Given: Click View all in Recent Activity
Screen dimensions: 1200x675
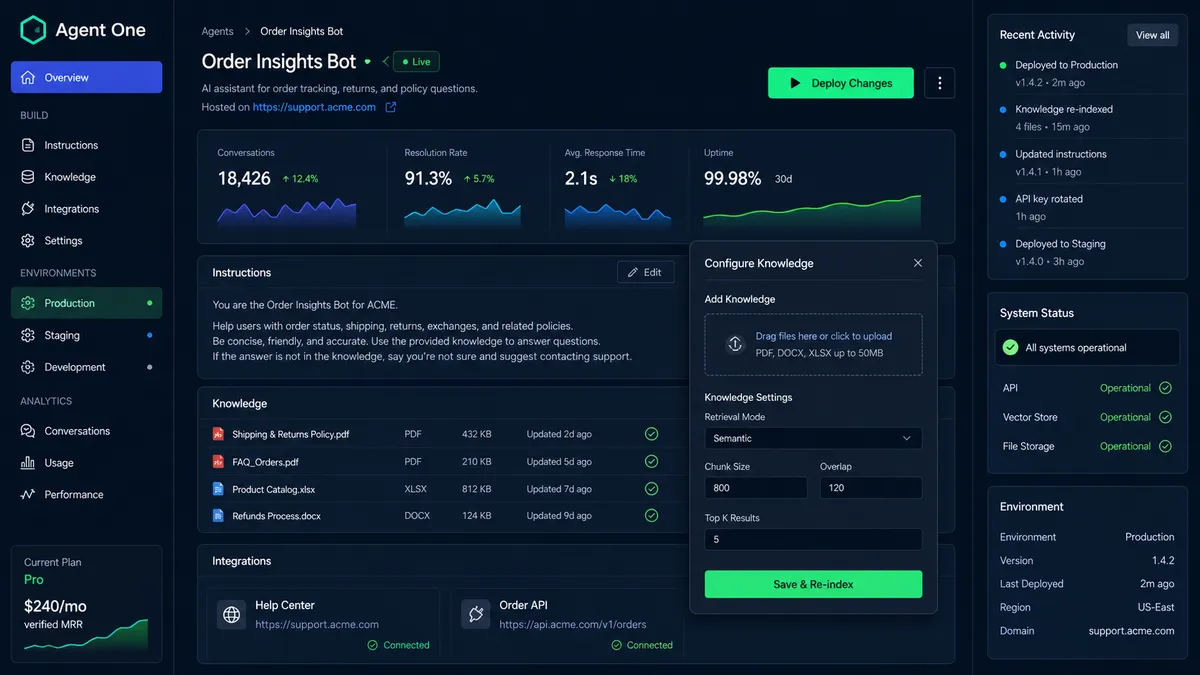Looking at the screenshot, I should [x=1152, y=35].
